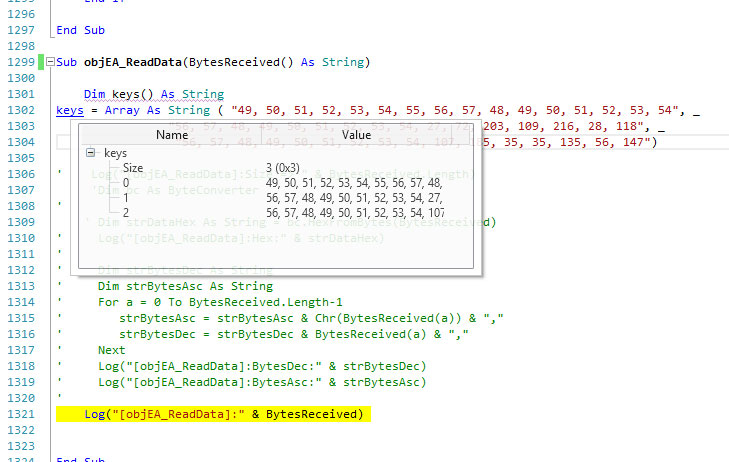Viewport: 729px width, 462px height.
Task: Click 'strBytesAsc = strBytesAsc' comment on line 1315
Action: click(x=311, y=318)
